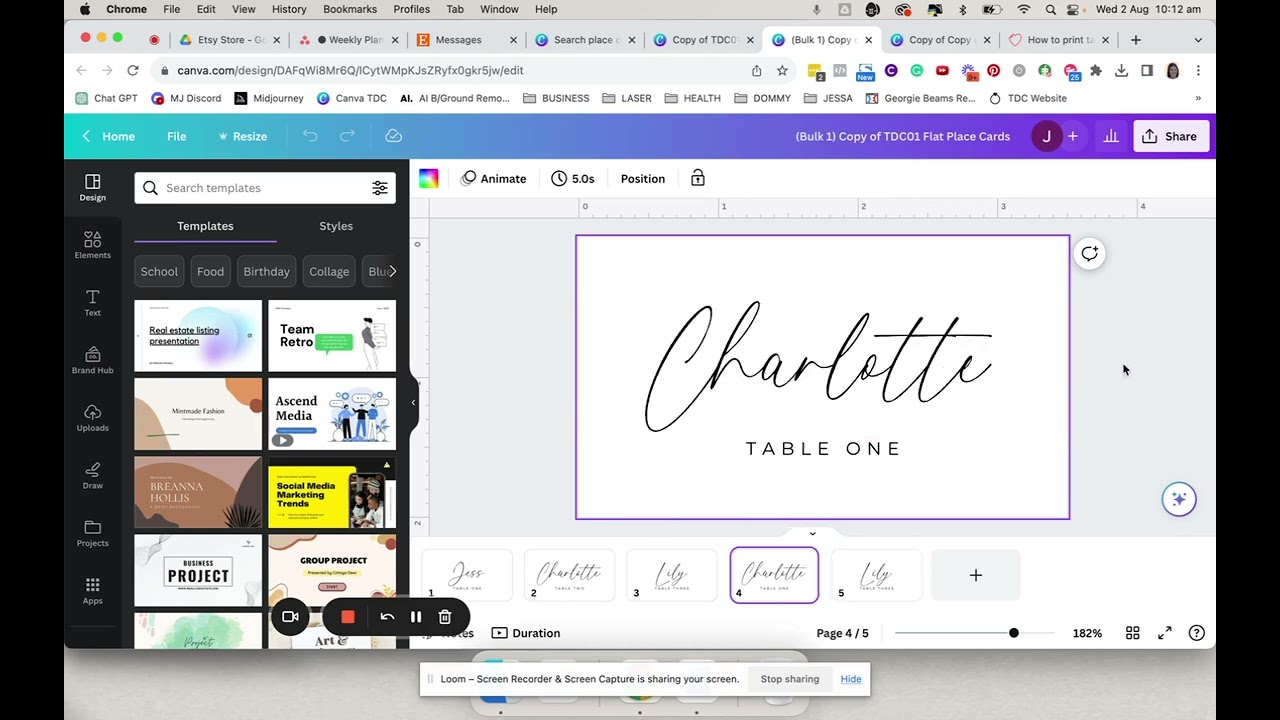The width and height of the screenshot is (1280, 720).
Task: Select the Draw tool
Action: 92,476
